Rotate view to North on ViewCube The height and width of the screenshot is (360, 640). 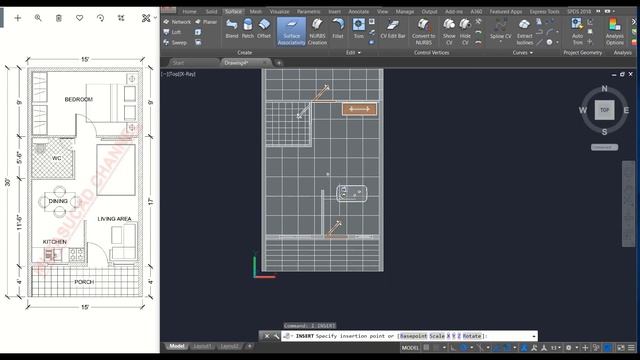coord(604,89)
